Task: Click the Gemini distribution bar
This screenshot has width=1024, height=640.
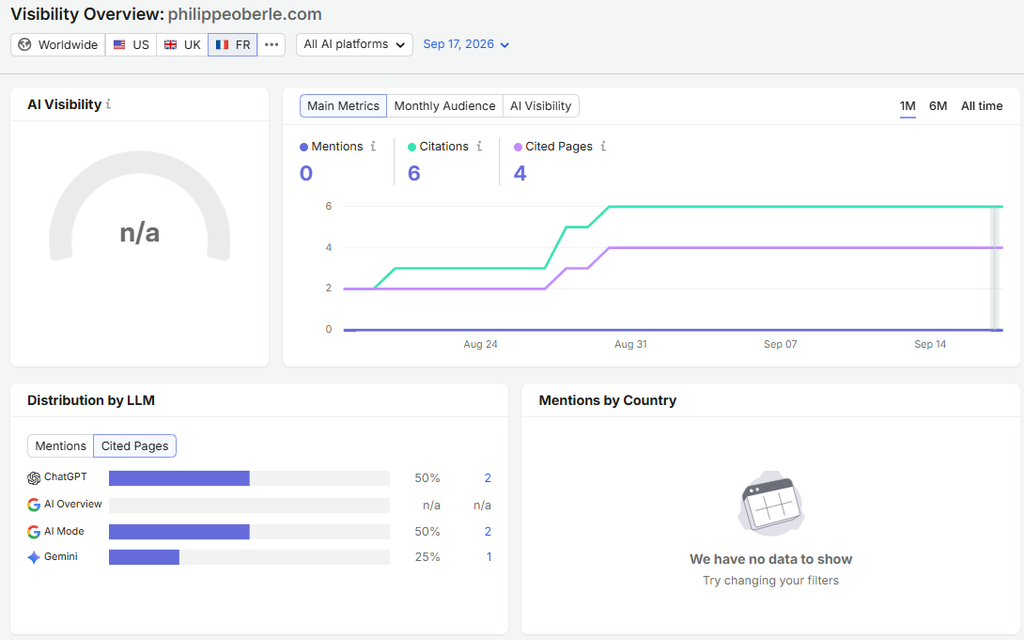Action: point(249,557)
